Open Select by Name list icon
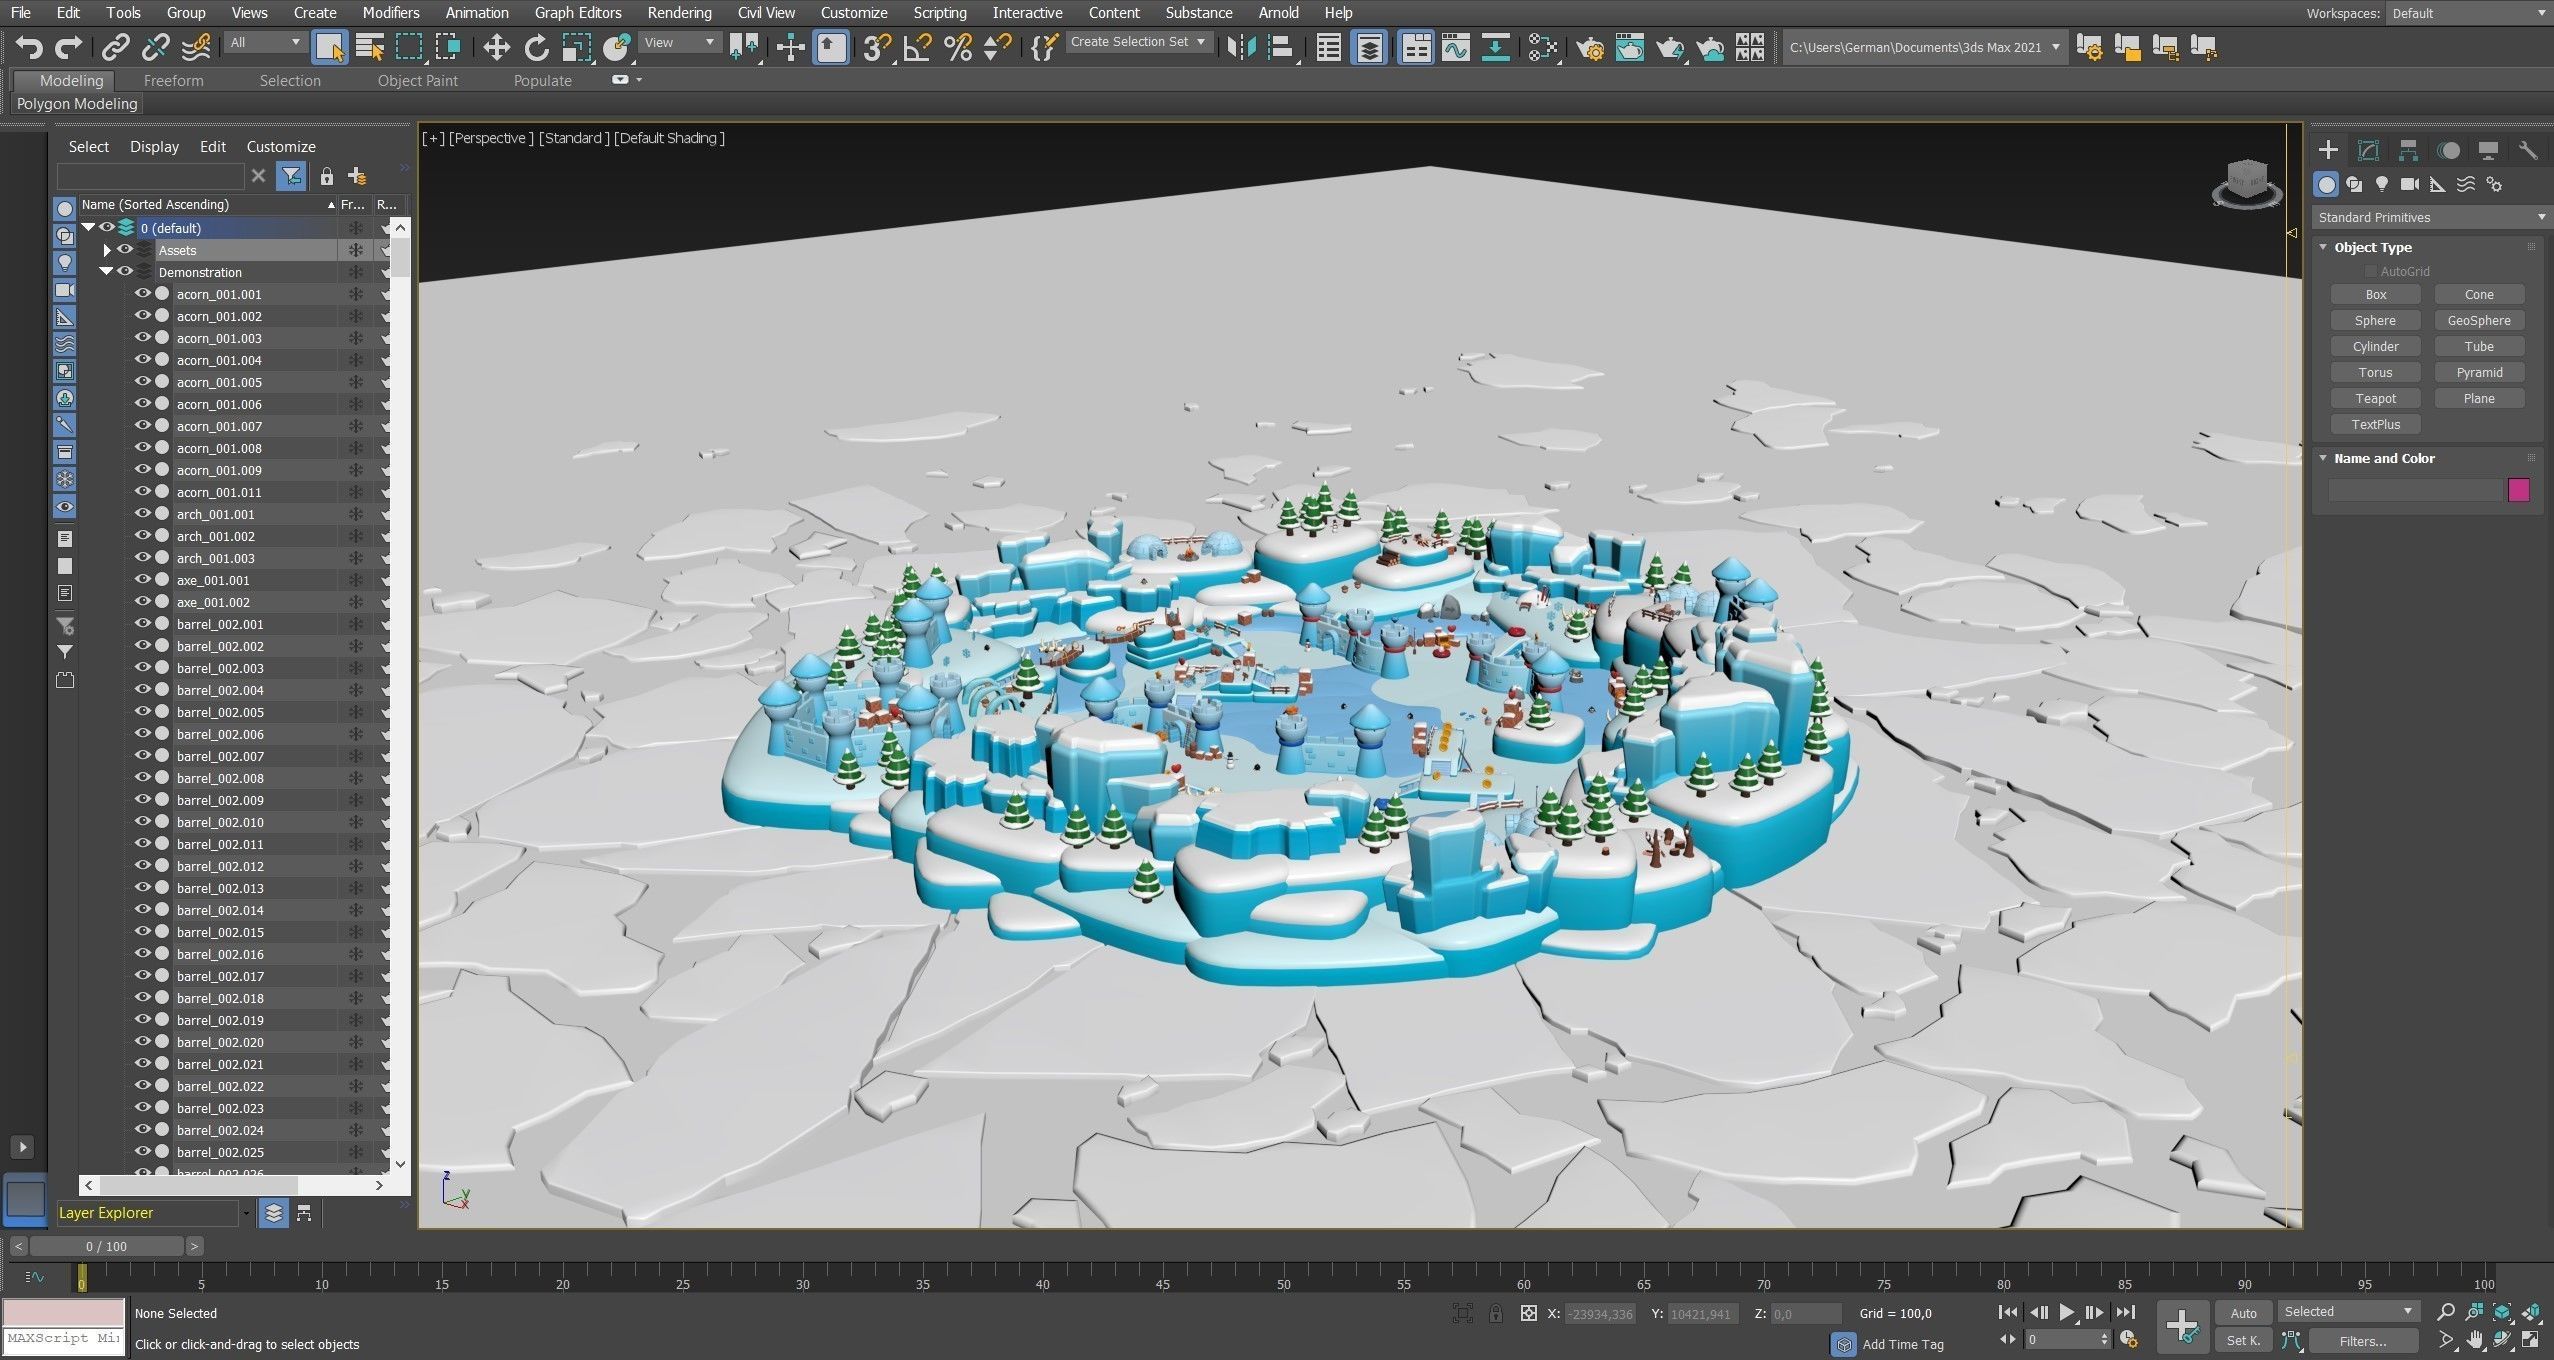The image size is (2554, 1360). tap(370, 47)
